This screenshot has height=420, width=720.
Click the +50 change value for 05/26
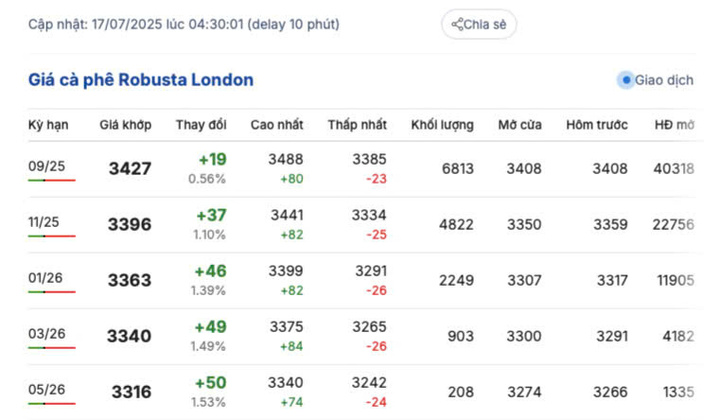click(211, 383)
